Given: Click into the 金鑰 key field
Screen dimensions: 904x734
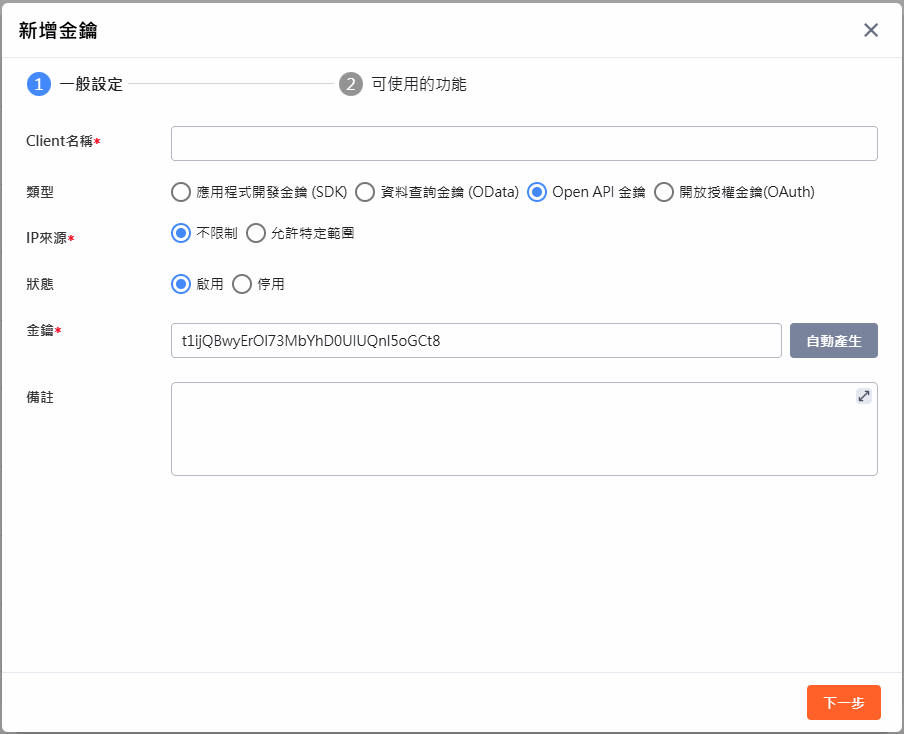Looking at the screenshot, I should [x=476, y=340].
